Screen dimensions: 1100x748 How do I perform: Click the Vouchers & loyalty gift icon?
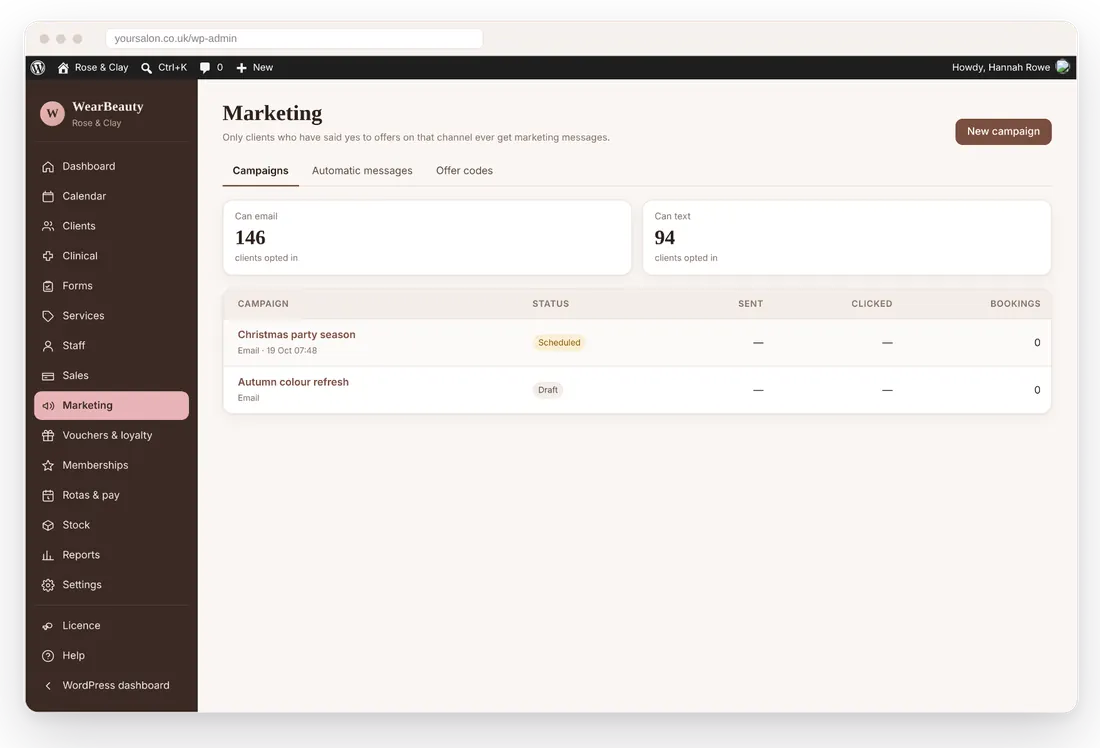(x=48, y=436)
